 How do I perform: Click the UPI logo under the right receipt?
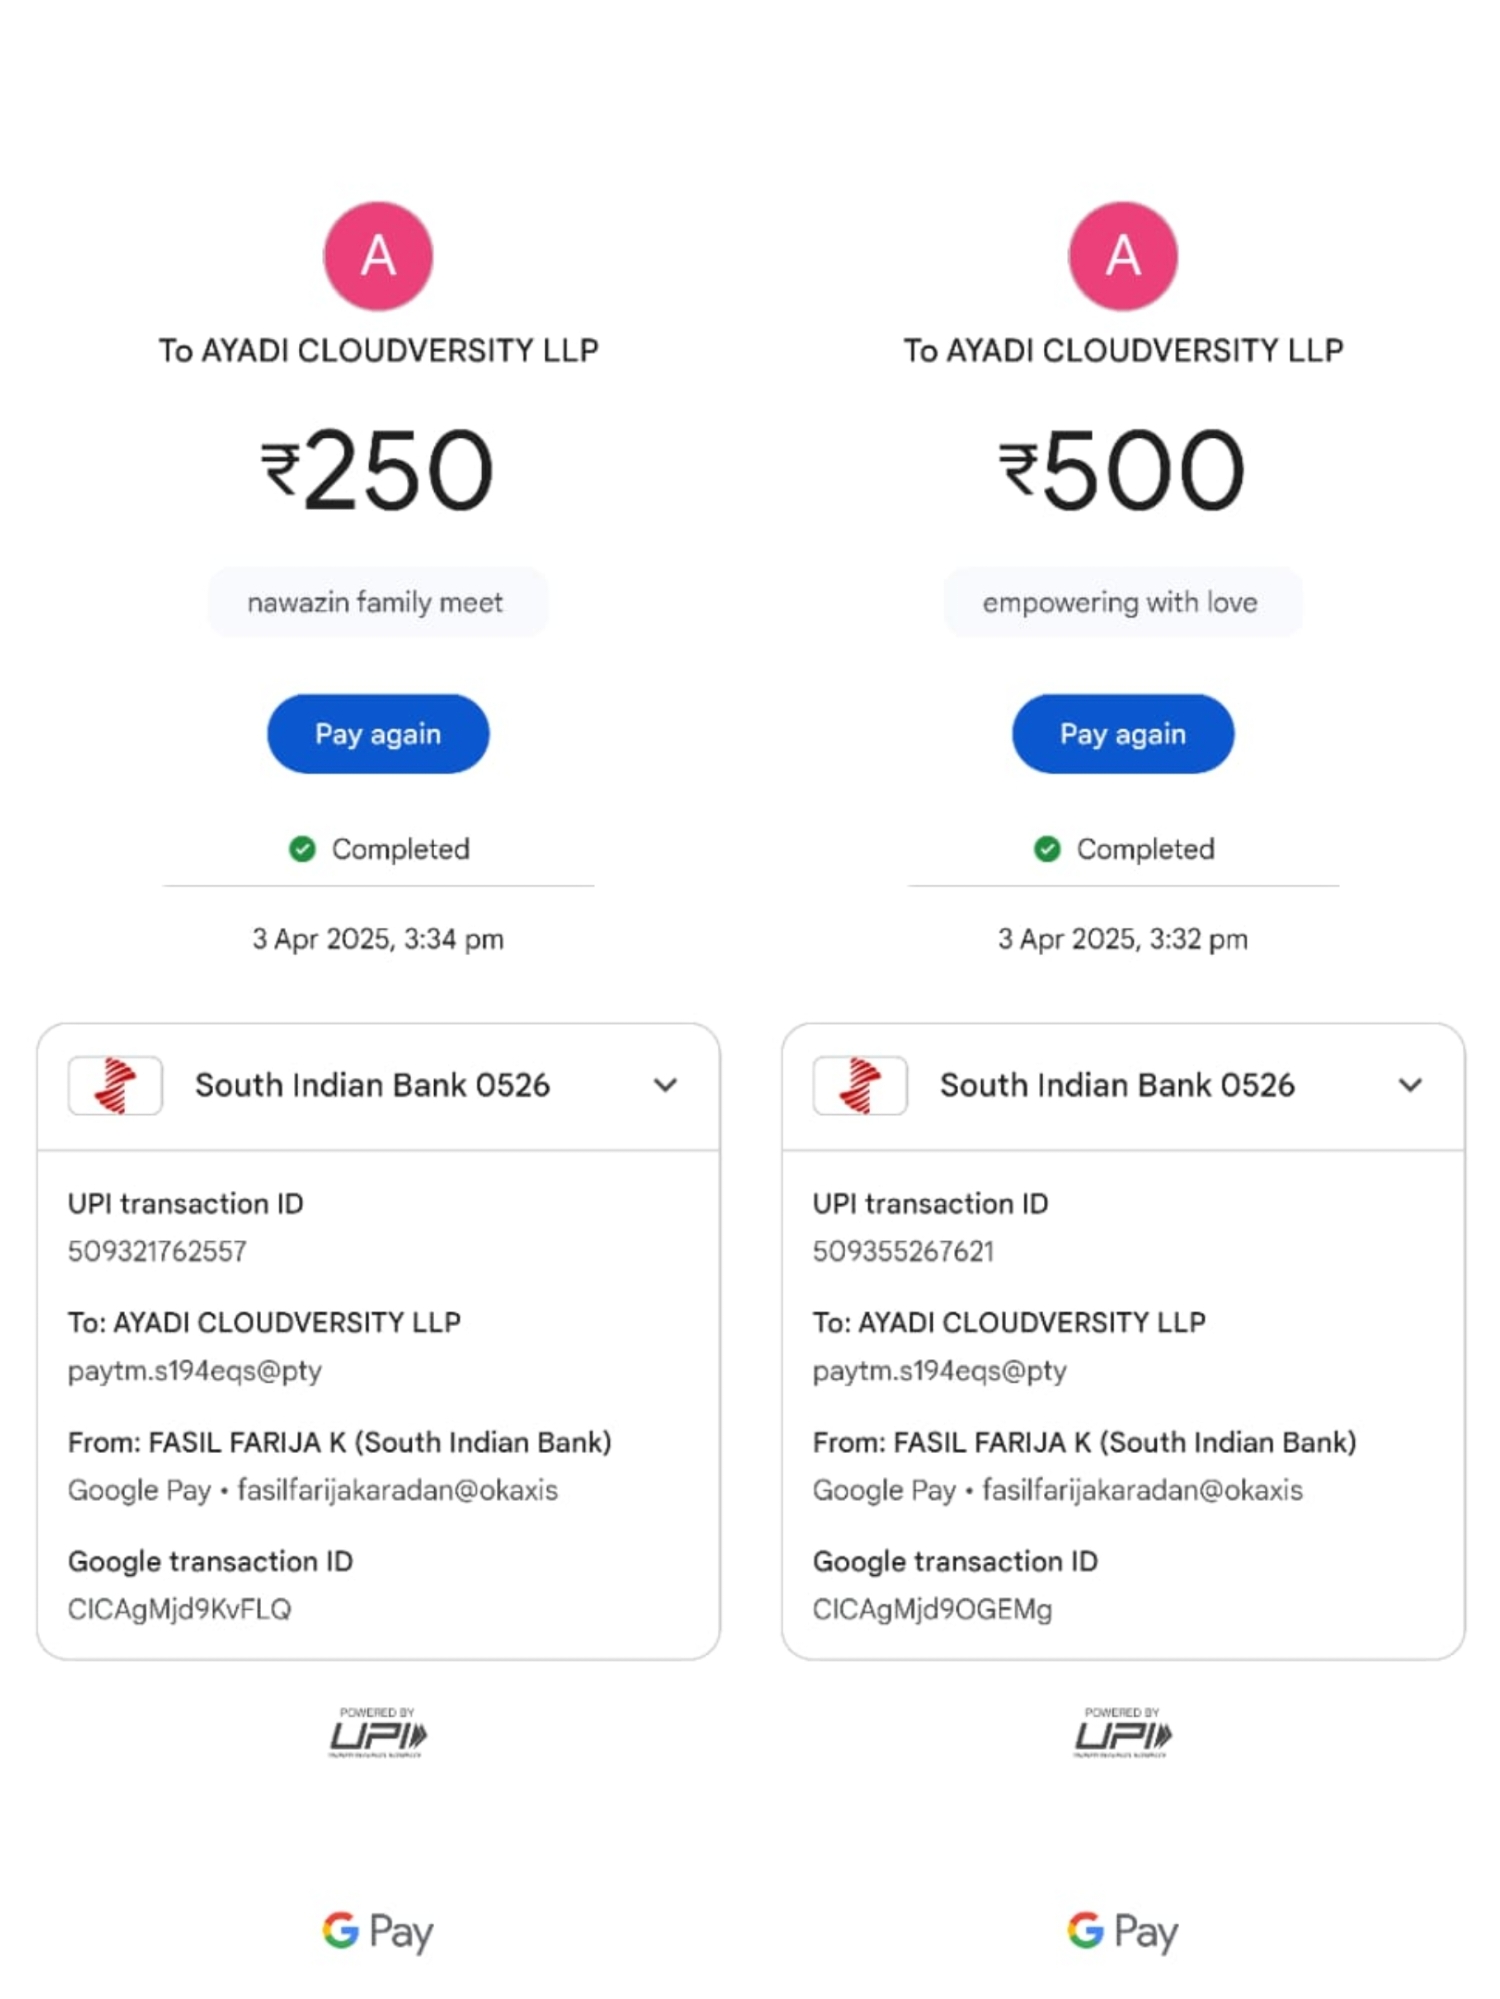tap(1122, 1733)
